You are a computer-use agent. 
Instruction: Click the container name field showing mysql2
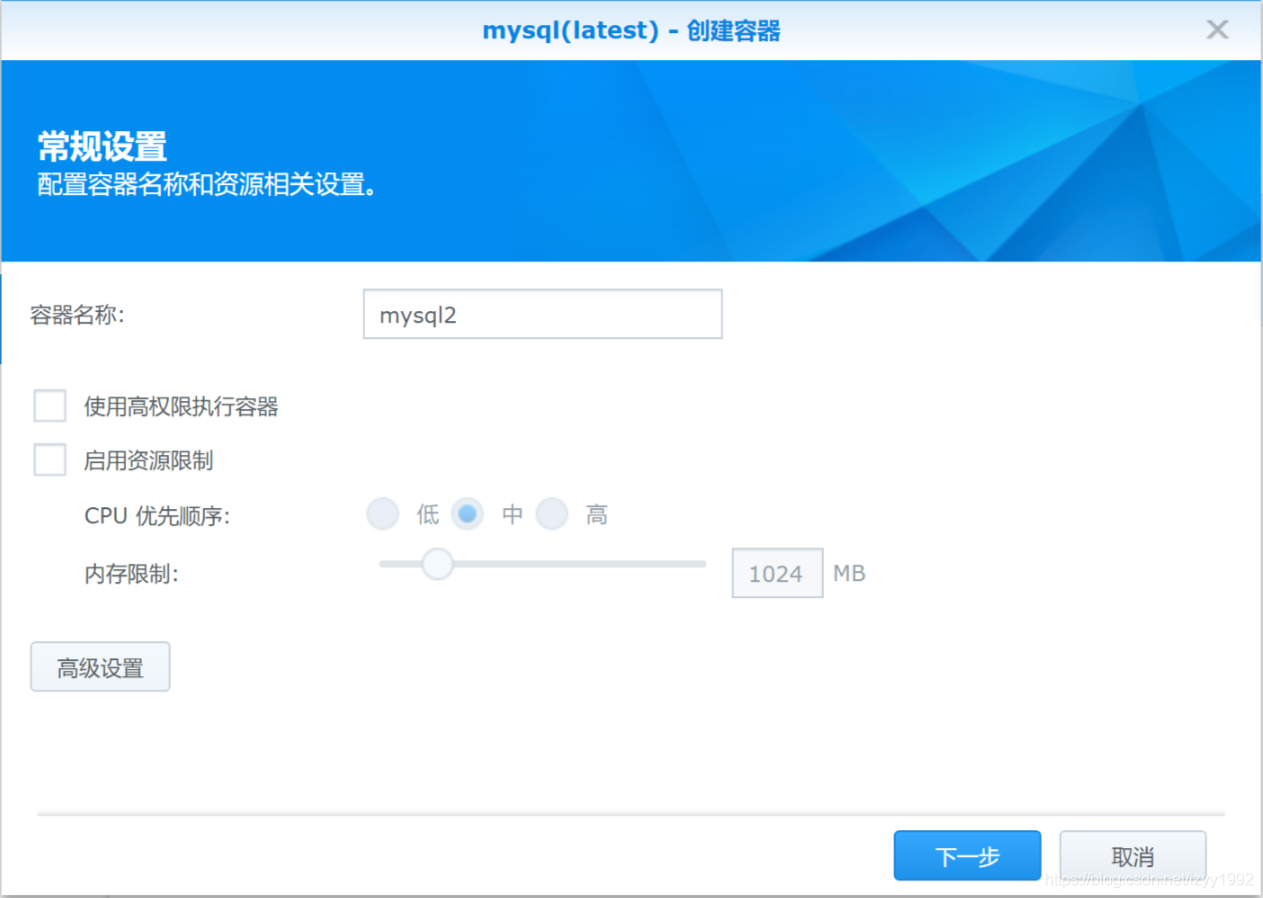(542, 313)
